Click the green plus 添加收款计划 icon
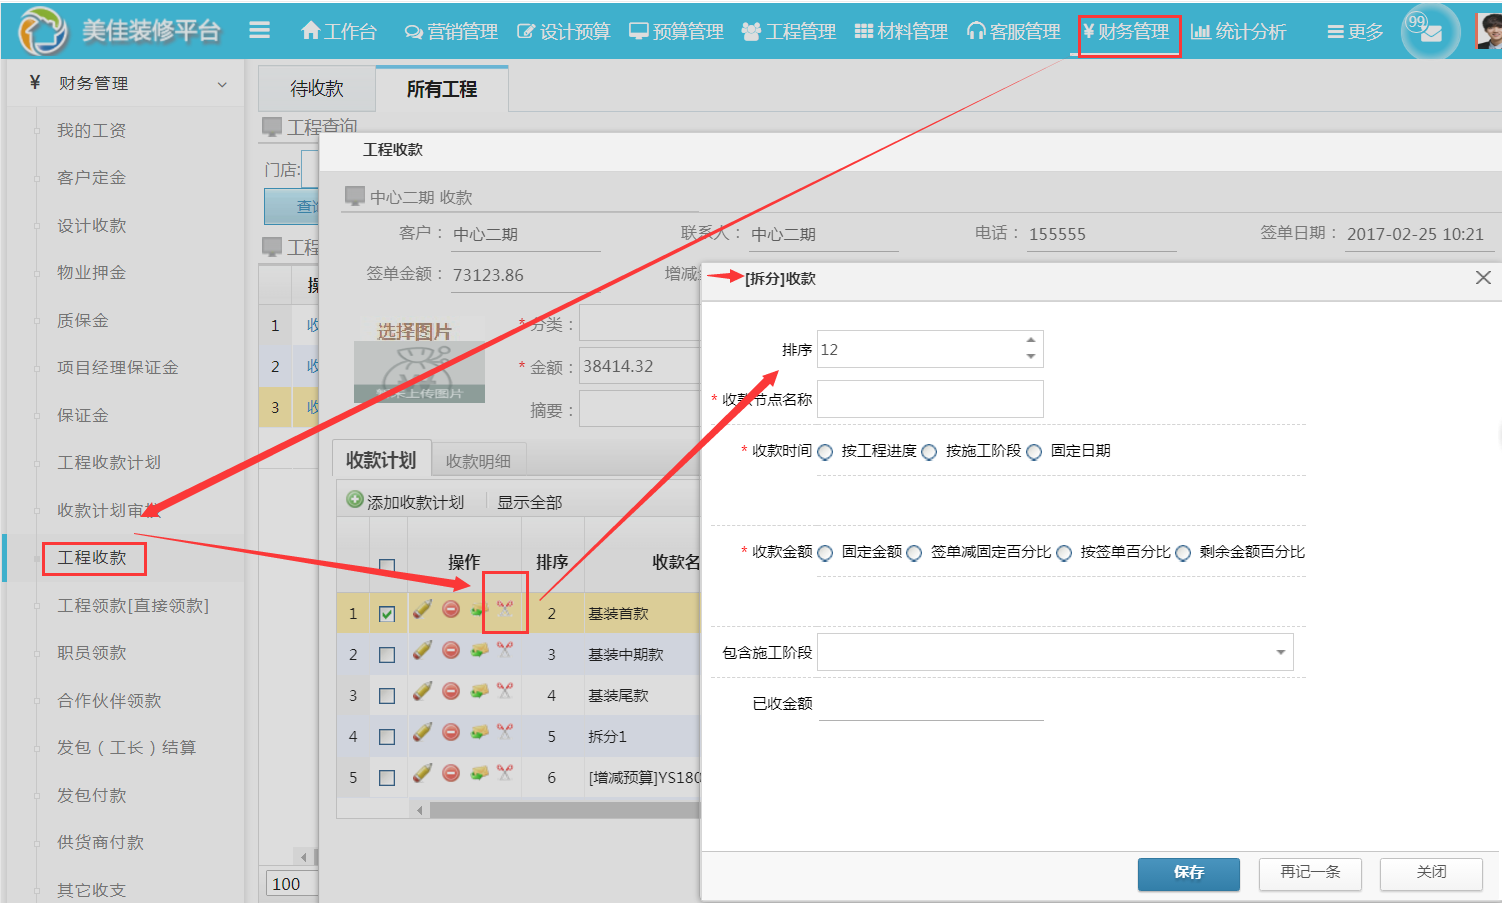The height and width of the screenshot is (903, 1502). 355,500
